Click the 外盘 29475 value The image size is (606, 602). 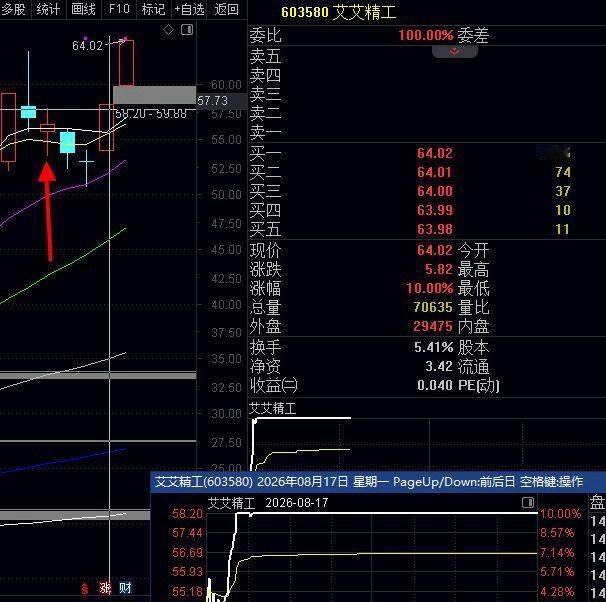[x=433, y=327]
